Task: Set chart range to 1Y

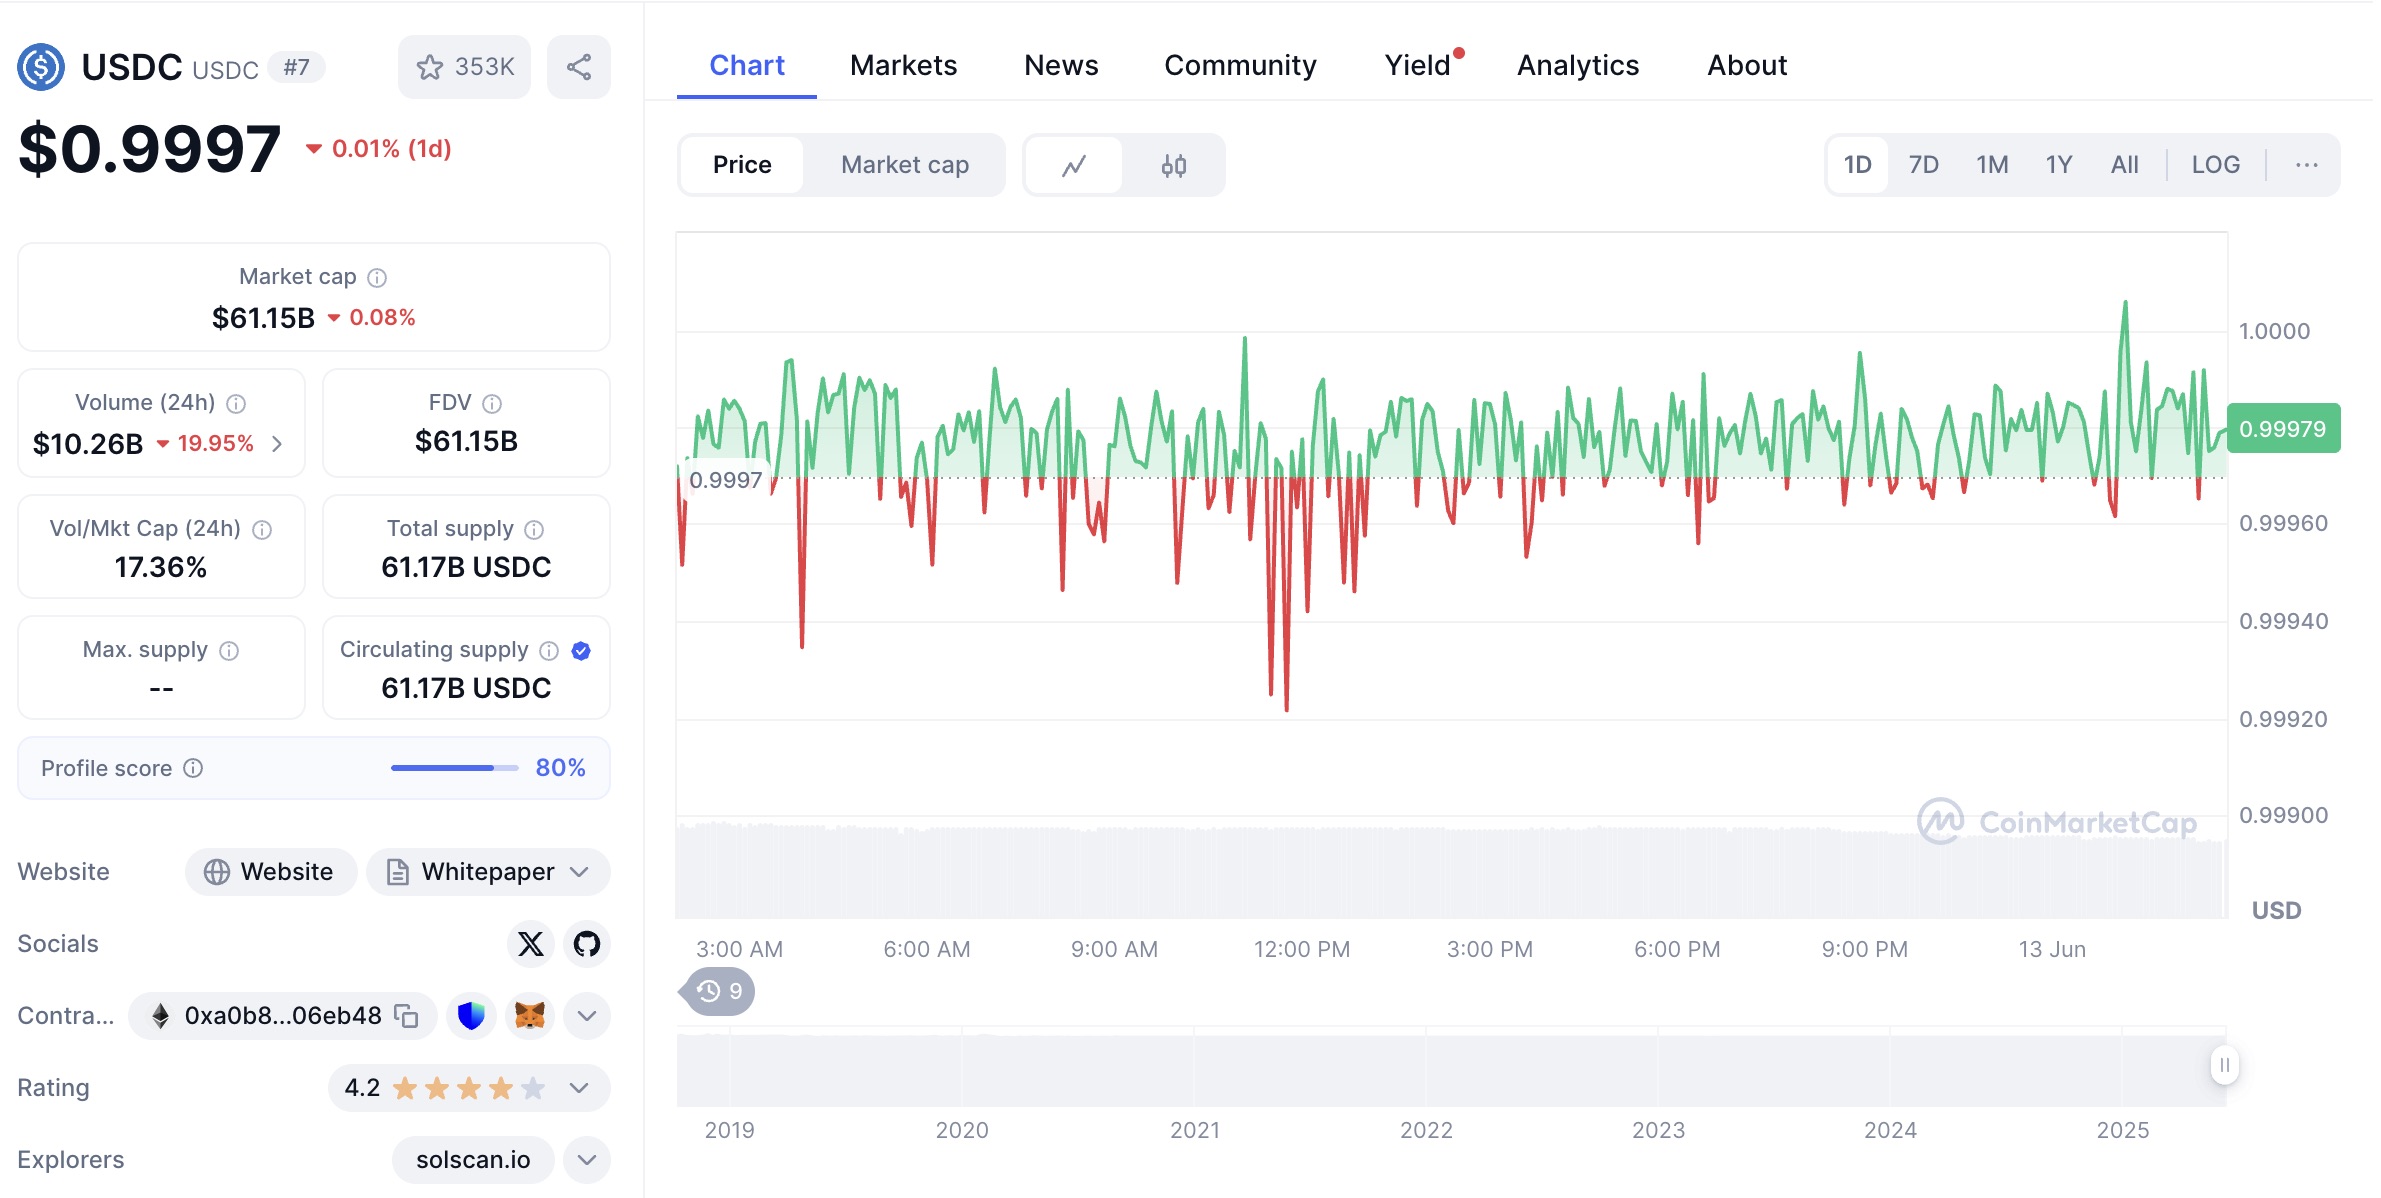Action: [x=2059, y=165]
